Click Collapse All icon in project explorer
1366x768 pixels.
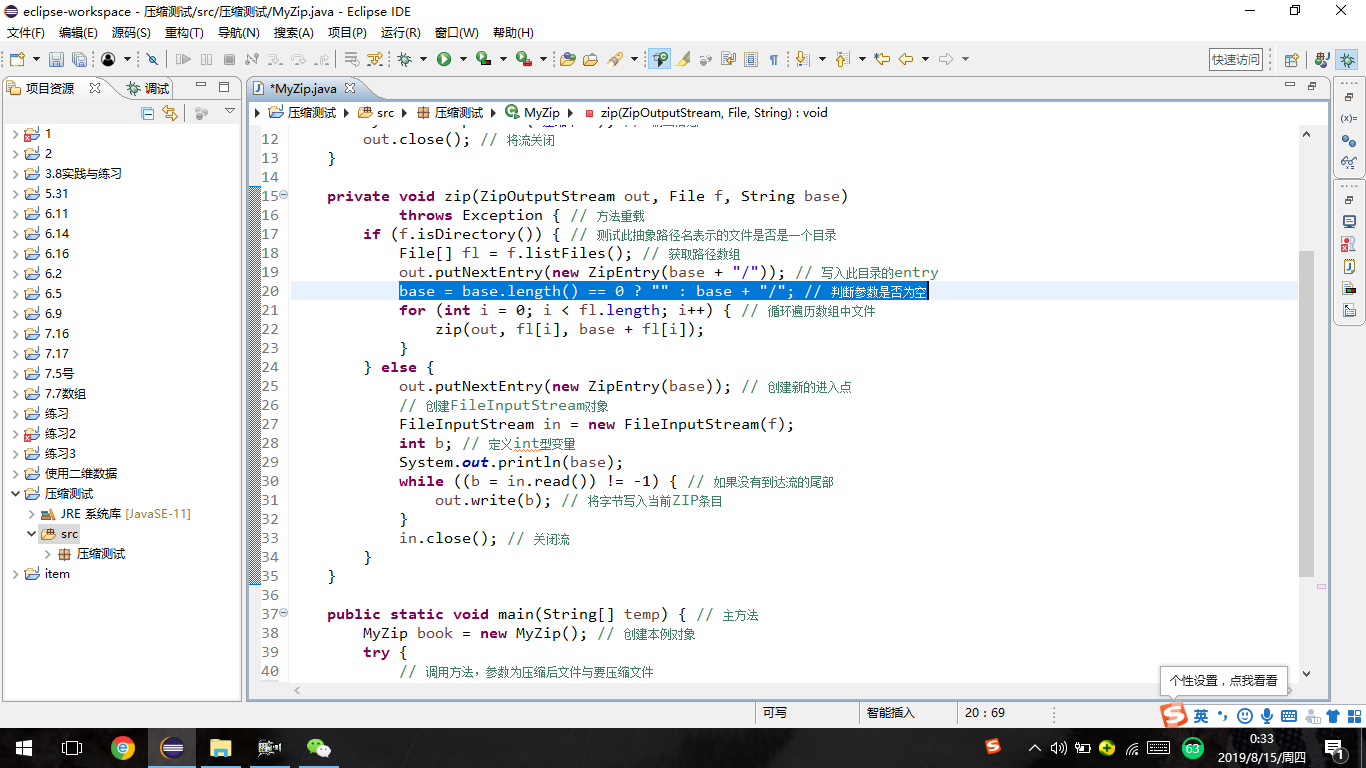(148, 113)
